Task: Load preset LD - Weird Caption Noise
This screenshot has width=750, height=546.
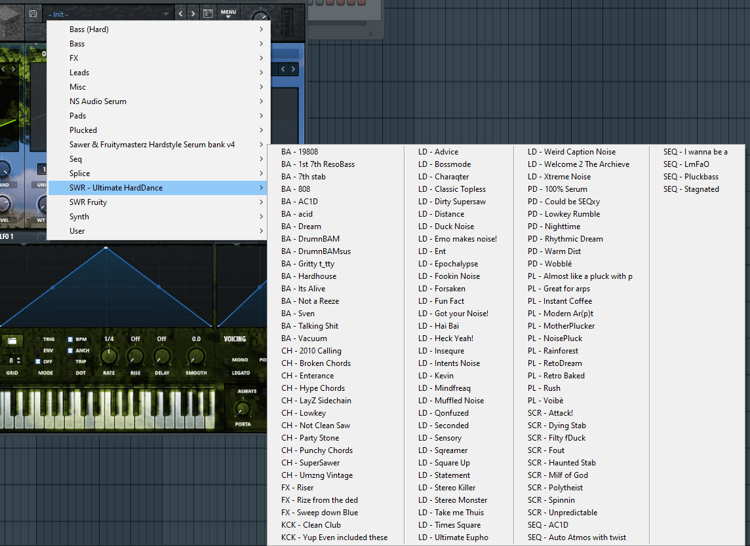Action: coord(571,152)
